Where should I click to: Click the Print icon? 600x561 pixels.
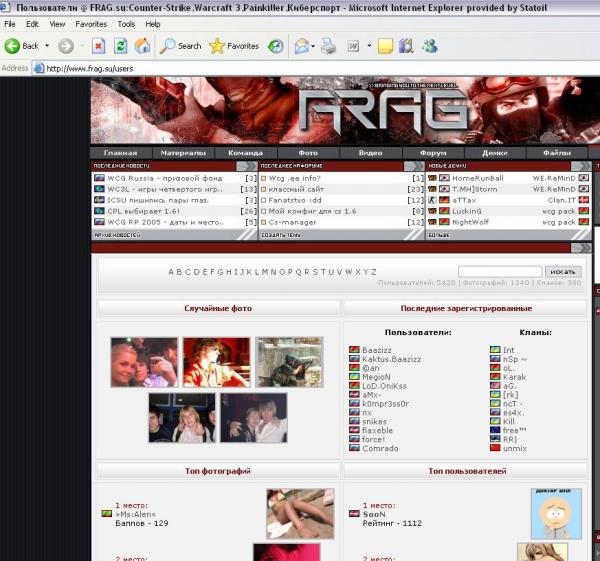(328, 46)
